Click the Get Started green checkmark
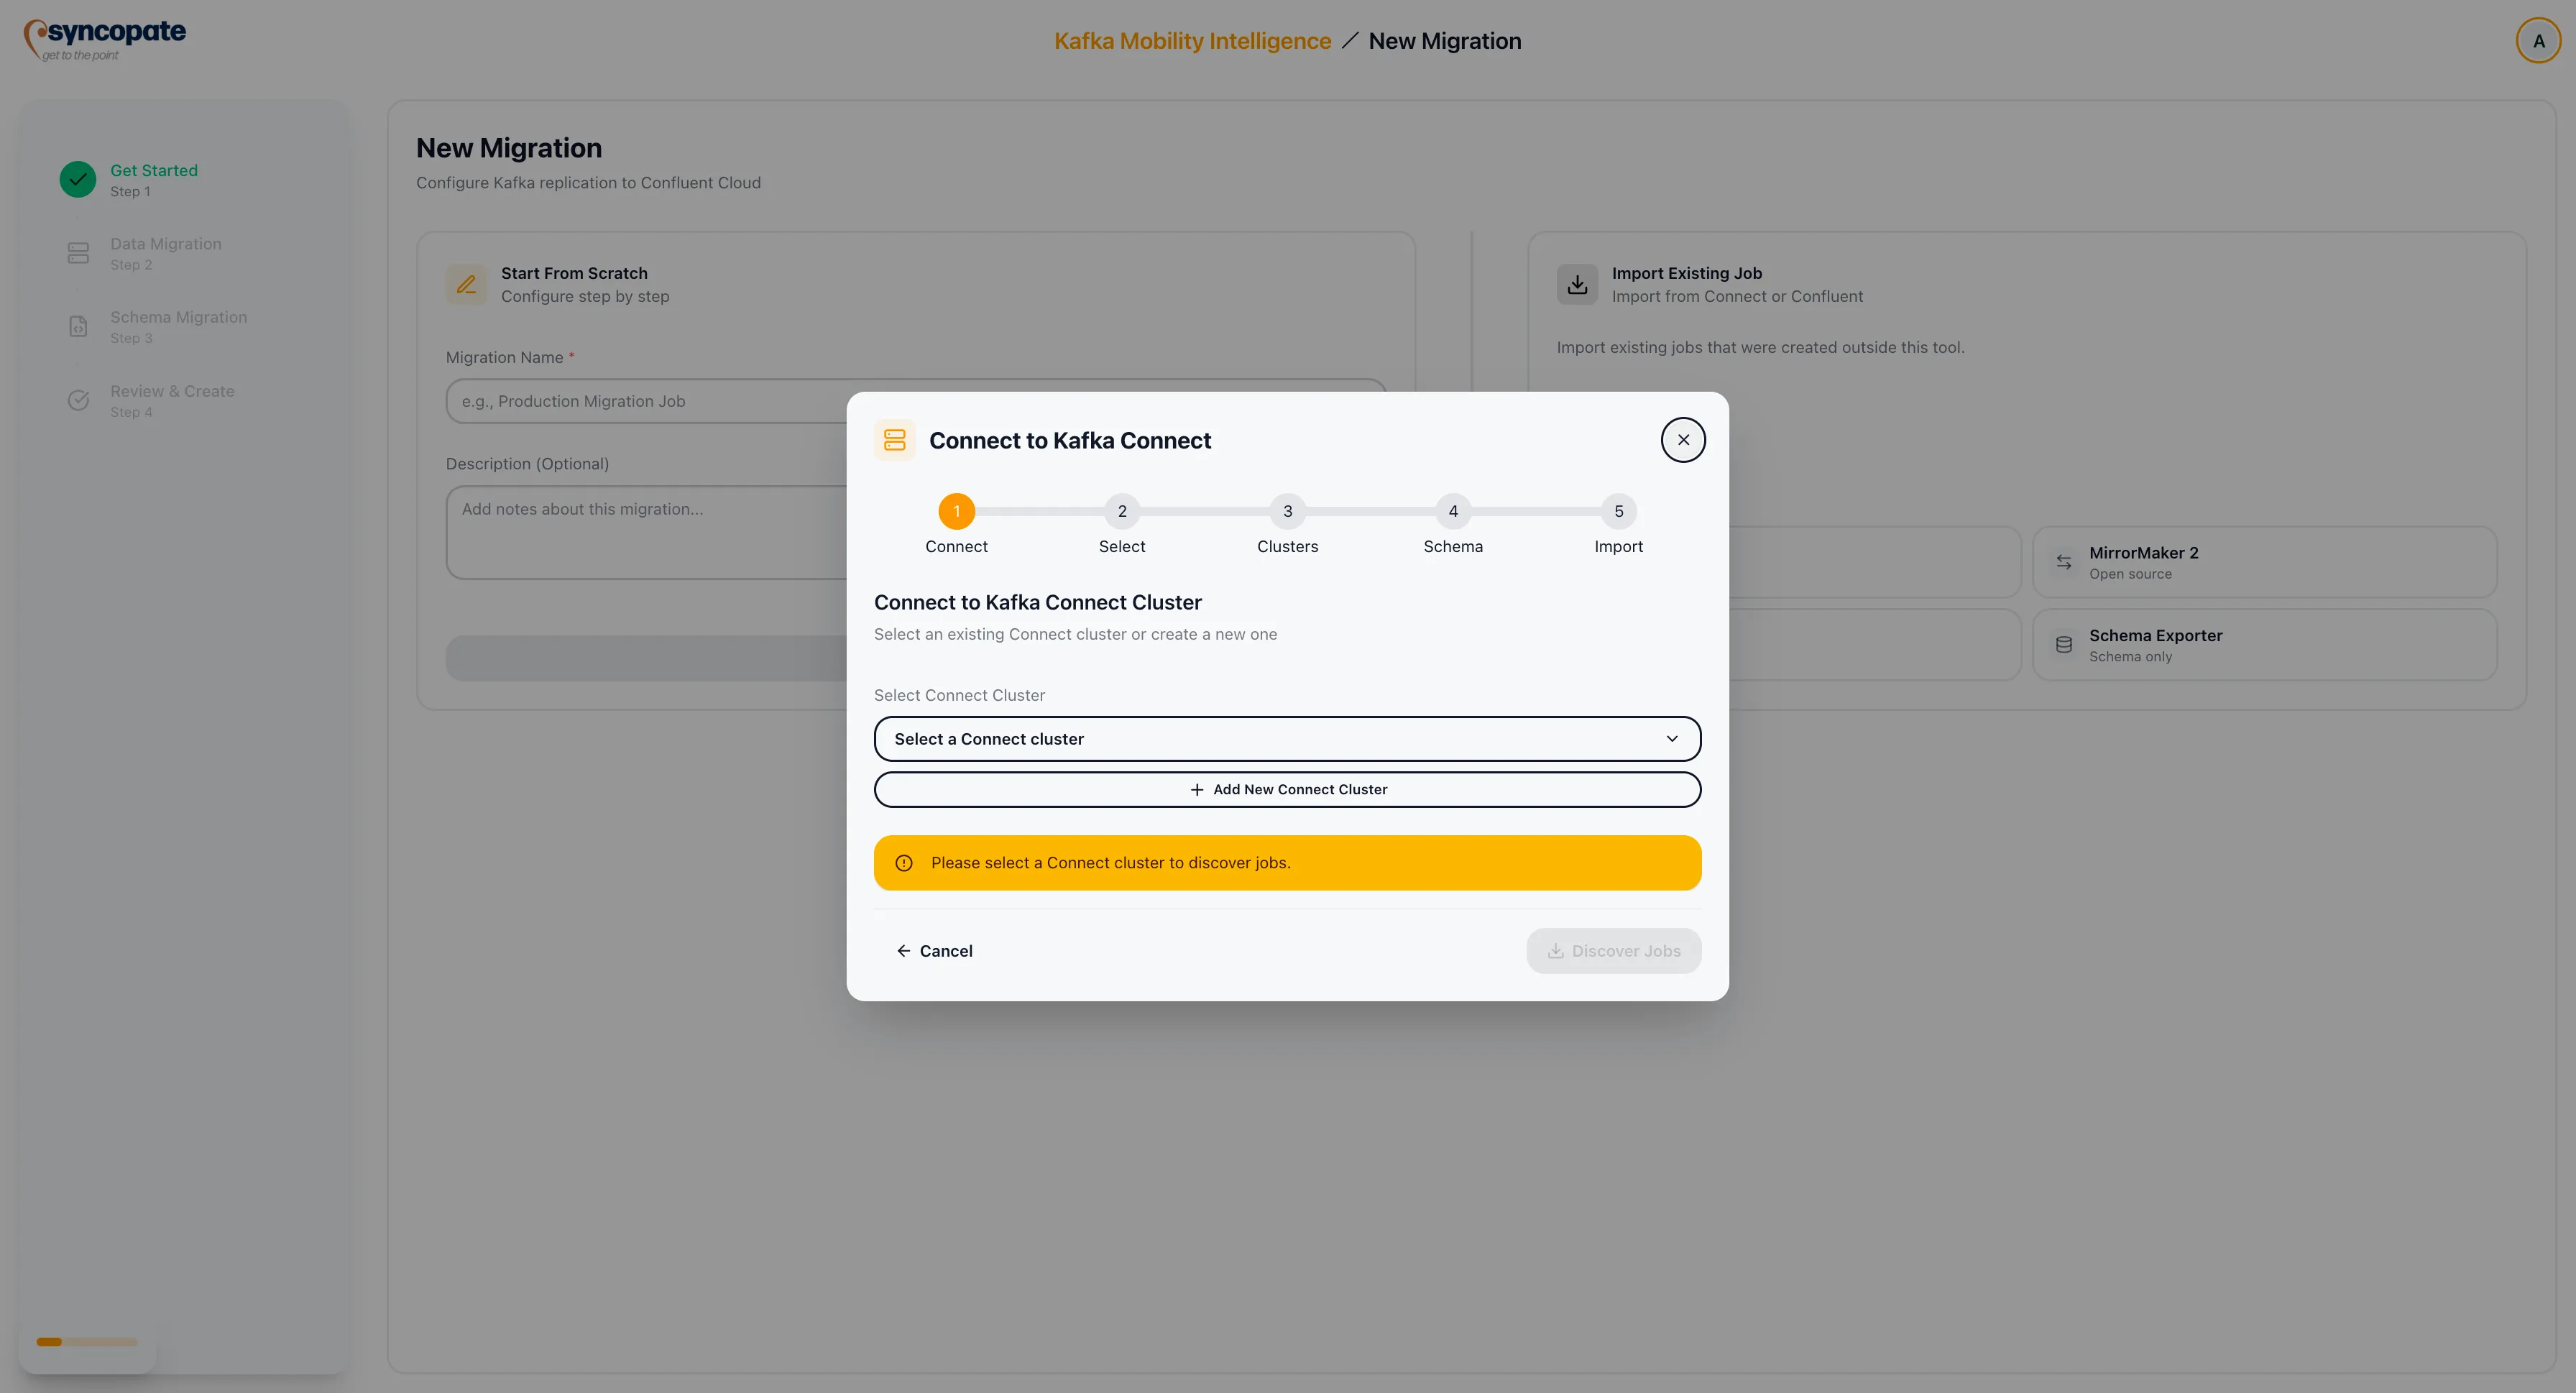The image size is (2576, 1393). (78, 180)
